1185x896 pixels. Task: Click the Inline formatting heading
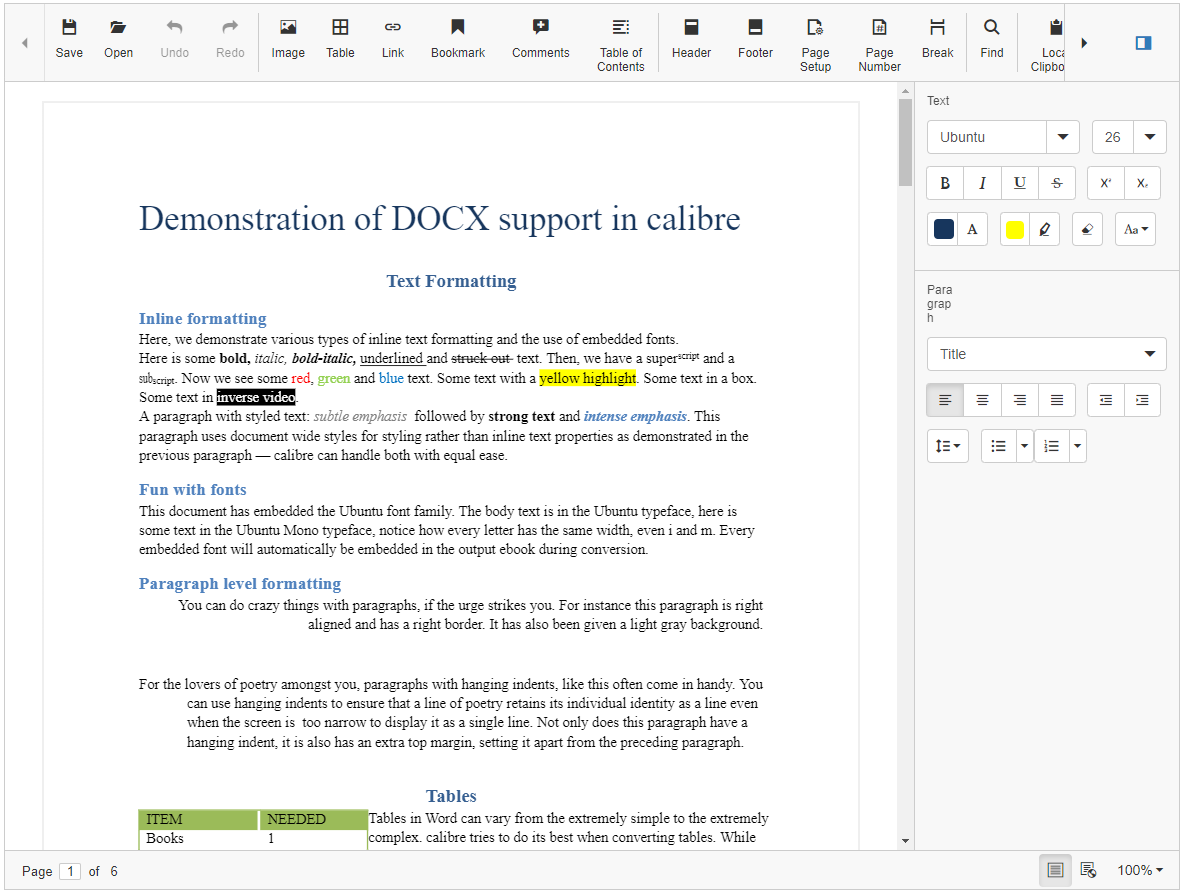pyautogui.click(x=203, y=319)
